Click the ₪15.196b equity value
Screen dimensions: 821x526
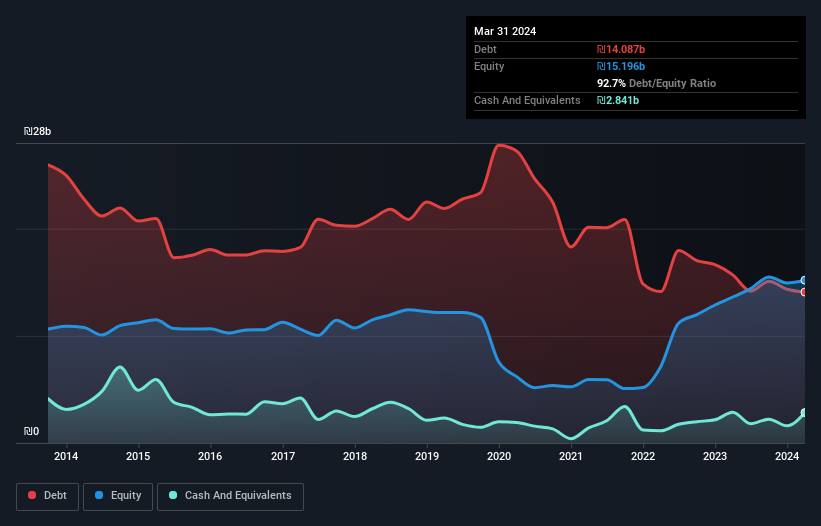click(x=621, y=66)
